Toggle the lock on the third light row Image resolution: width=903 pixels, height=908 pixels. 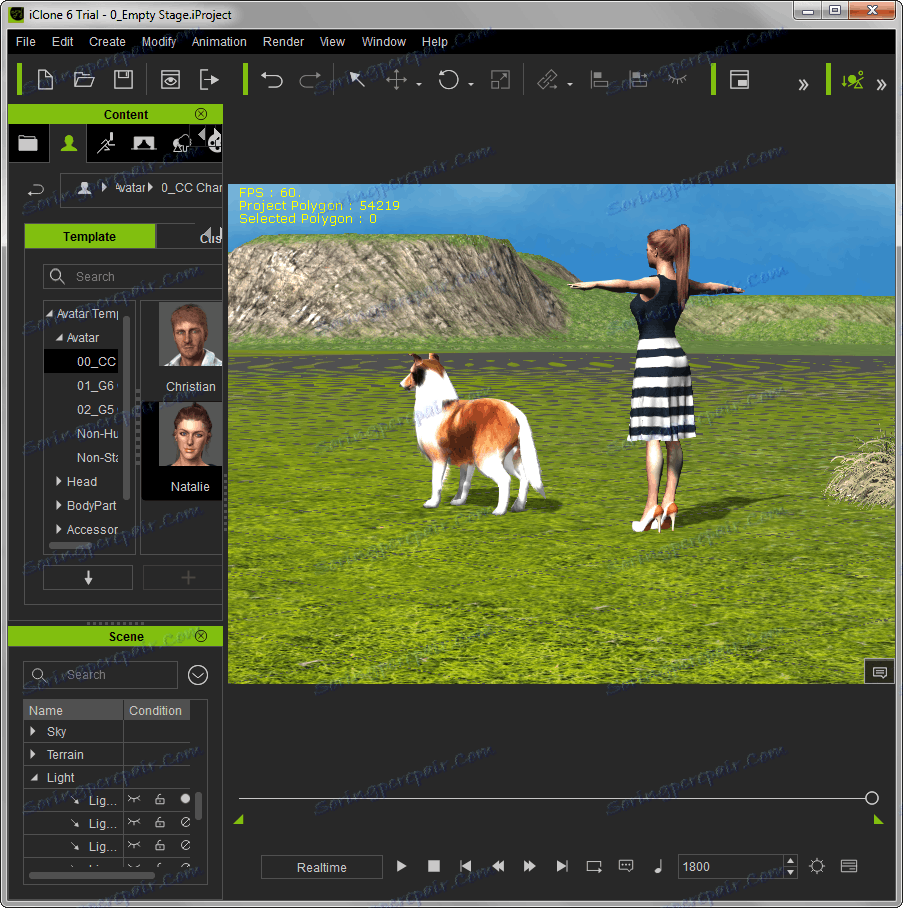point(160,845)
